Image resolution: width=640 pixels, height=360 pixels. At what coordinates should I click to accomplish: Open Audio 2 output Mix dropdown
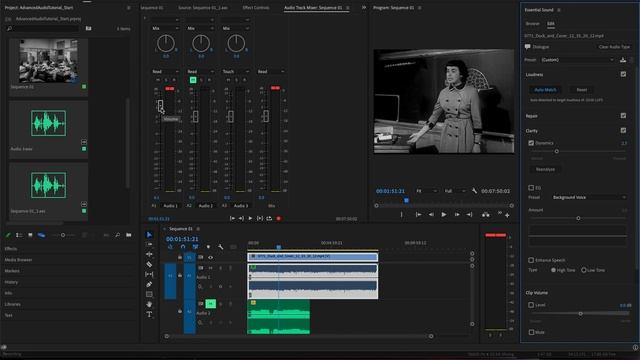point(200,28)
